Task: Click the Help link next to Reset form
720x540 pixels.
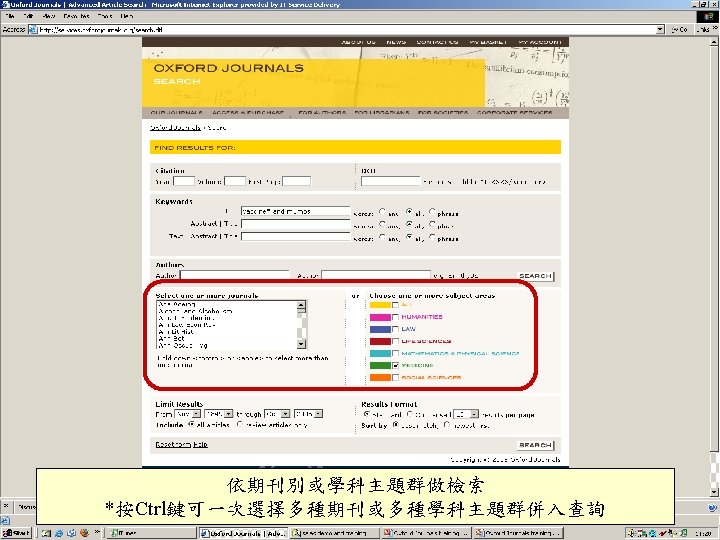Action: click(x=200, y=444)
